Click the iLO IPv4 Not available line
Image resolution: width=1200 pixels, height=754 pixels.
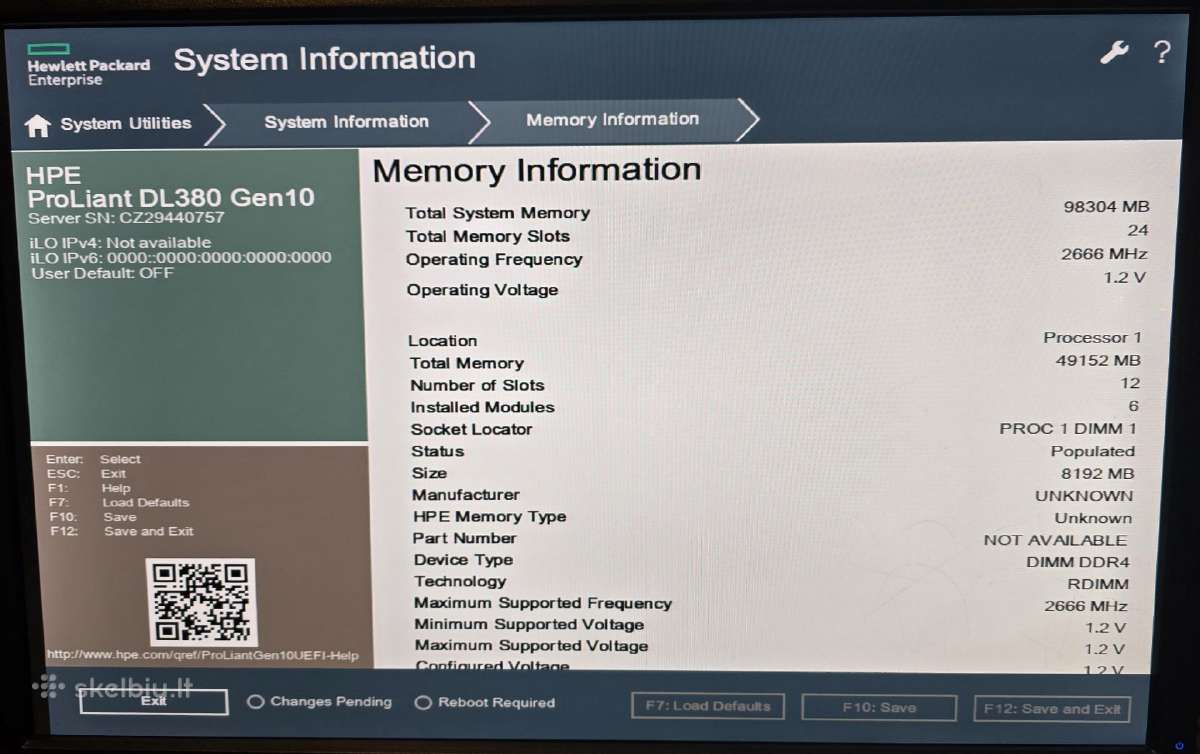point(121,243)
